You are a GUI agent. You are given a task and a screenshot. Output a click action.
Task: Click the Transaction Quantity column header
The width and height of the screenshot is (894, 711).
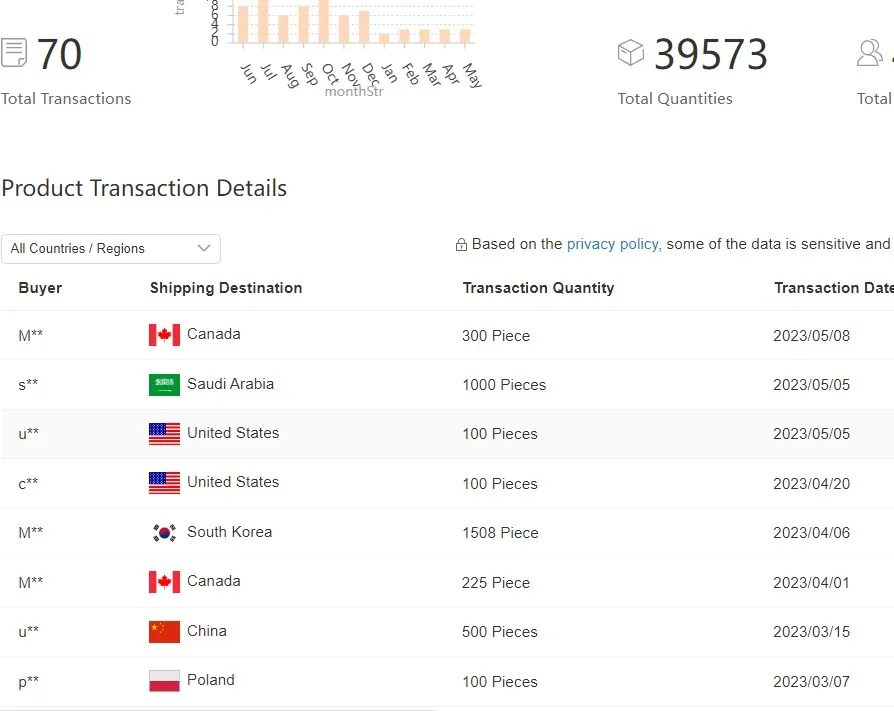tap(538, 288)
